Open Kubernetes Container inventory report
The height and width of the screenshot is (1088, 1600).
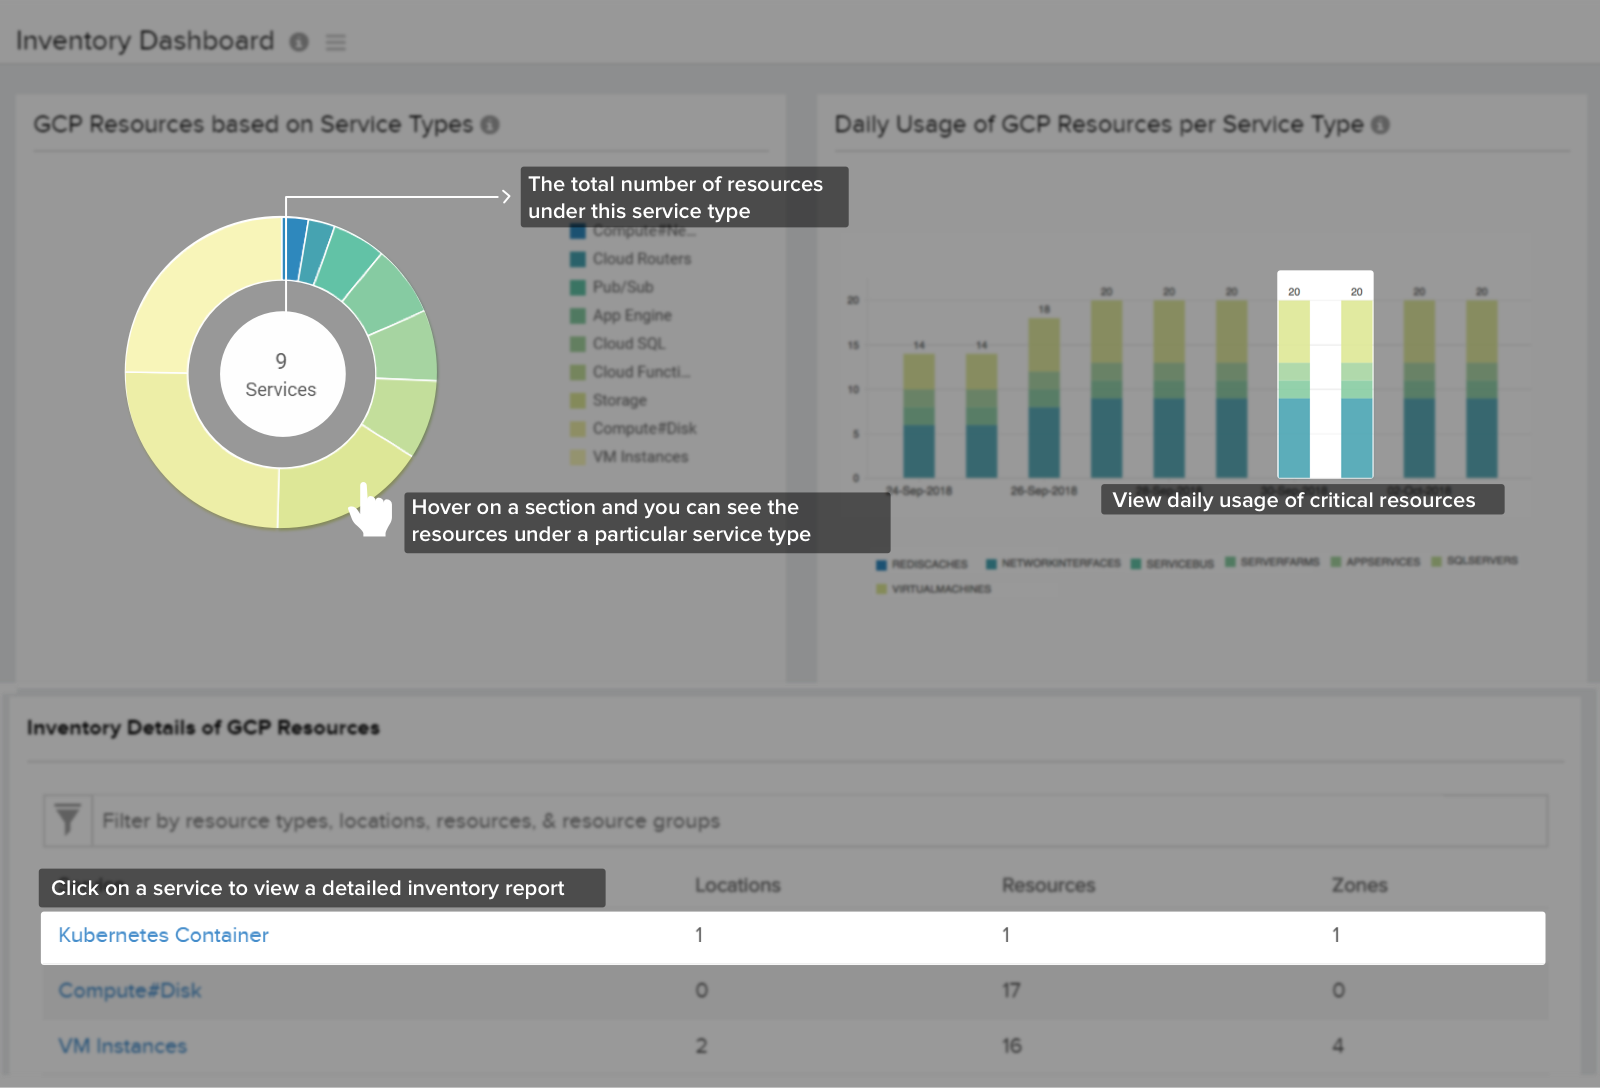[x=163, y=936]
